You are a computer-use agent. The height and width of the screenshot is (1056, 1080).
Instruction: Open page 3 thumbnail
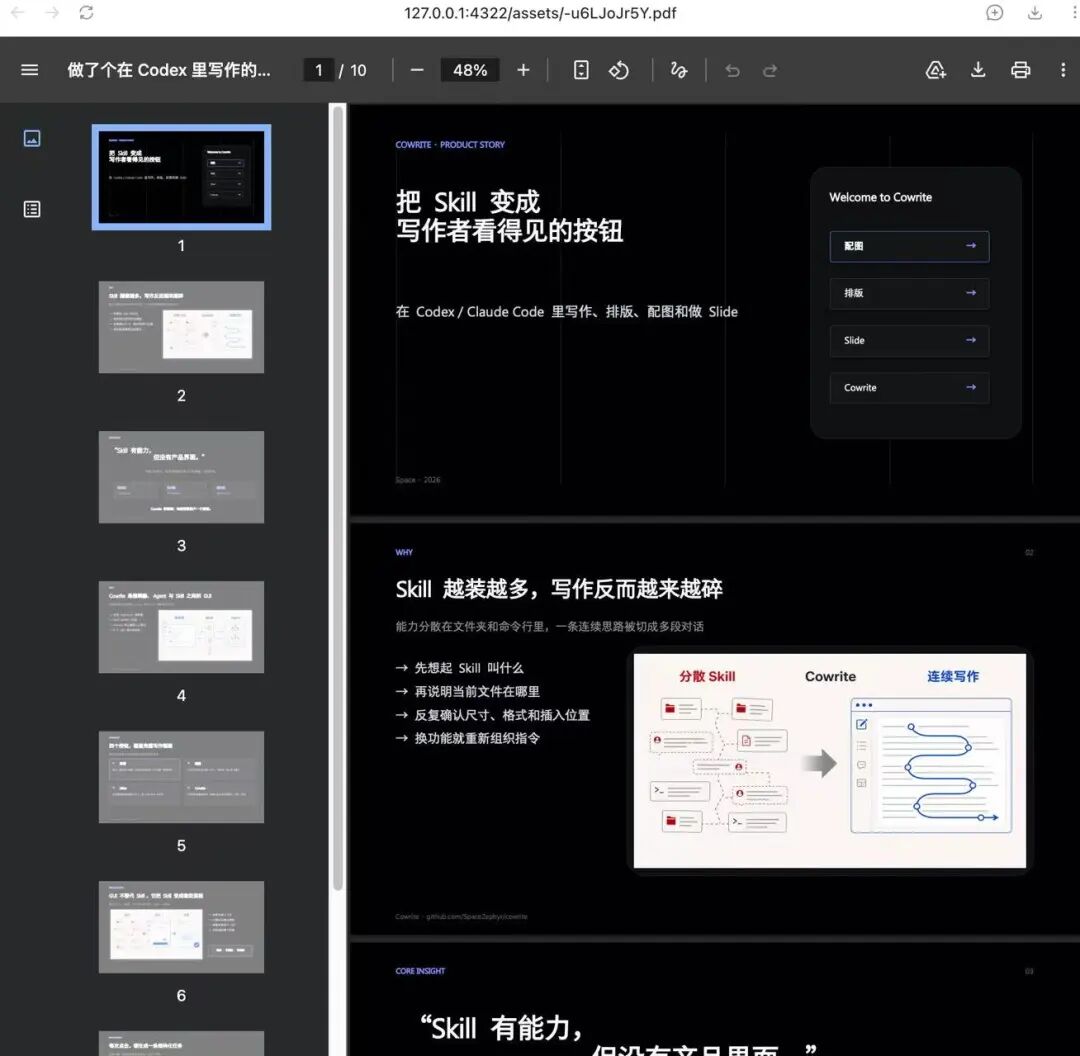(x=181, y=477)
